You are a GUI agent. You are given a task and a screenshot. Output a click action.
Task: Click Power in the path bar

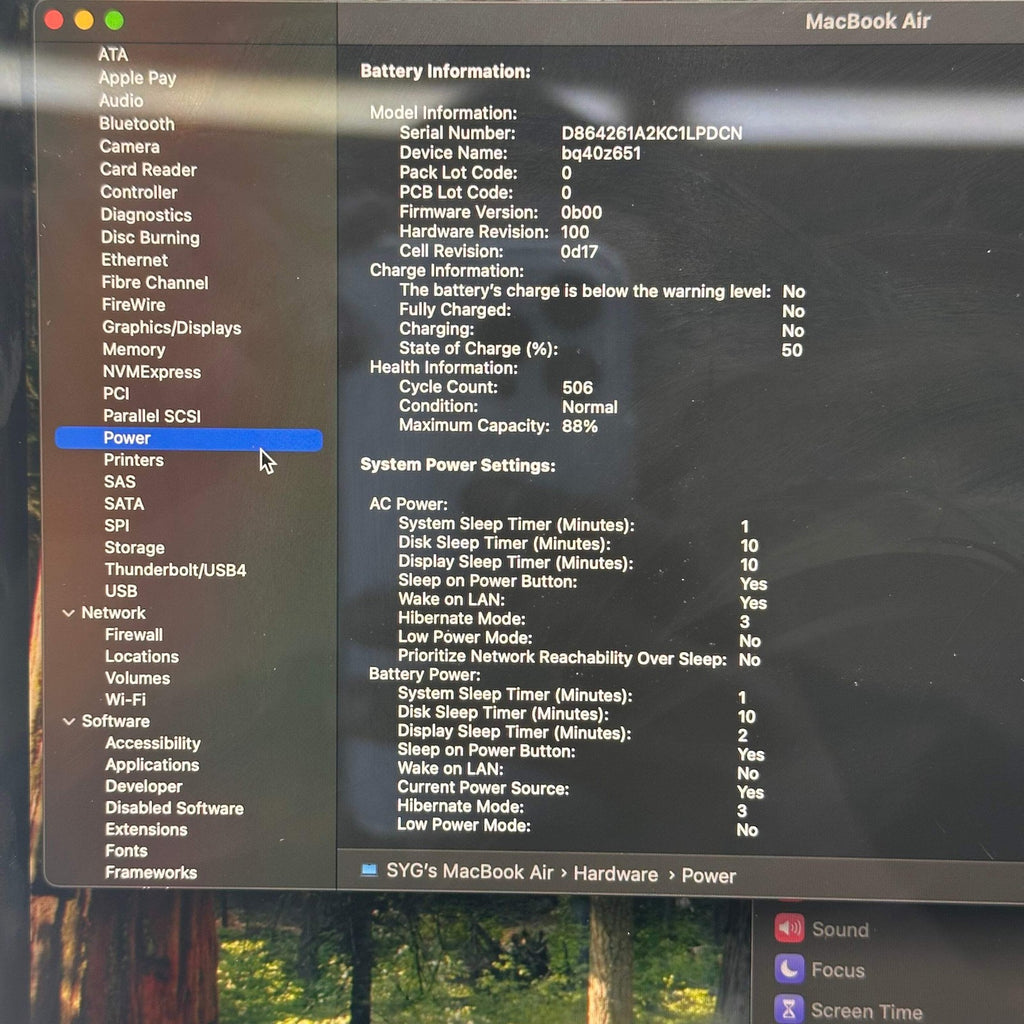(x=709, y=876)
